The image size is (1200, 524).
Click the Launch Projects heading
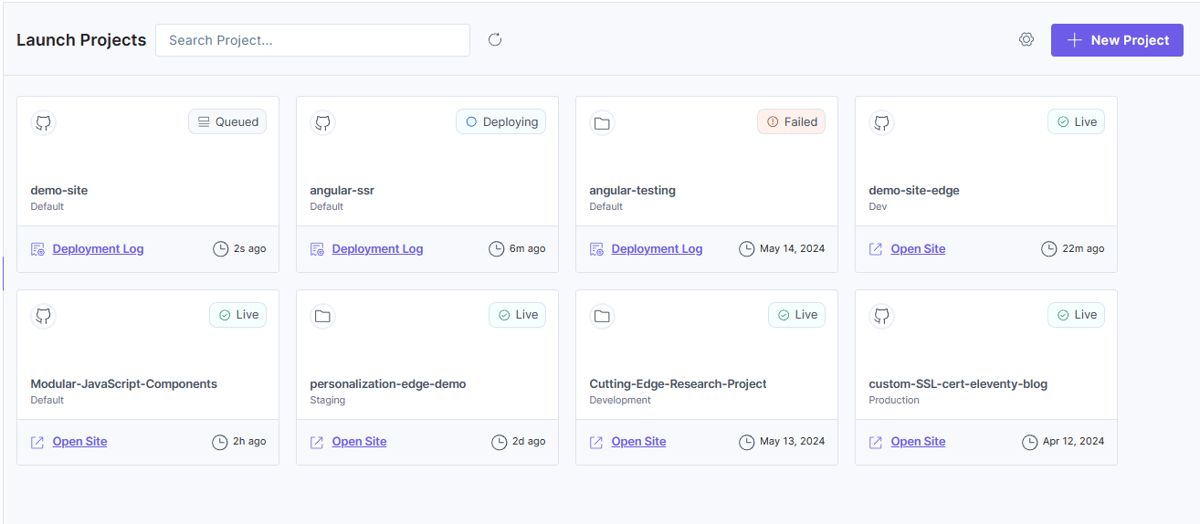click(81, 40)
